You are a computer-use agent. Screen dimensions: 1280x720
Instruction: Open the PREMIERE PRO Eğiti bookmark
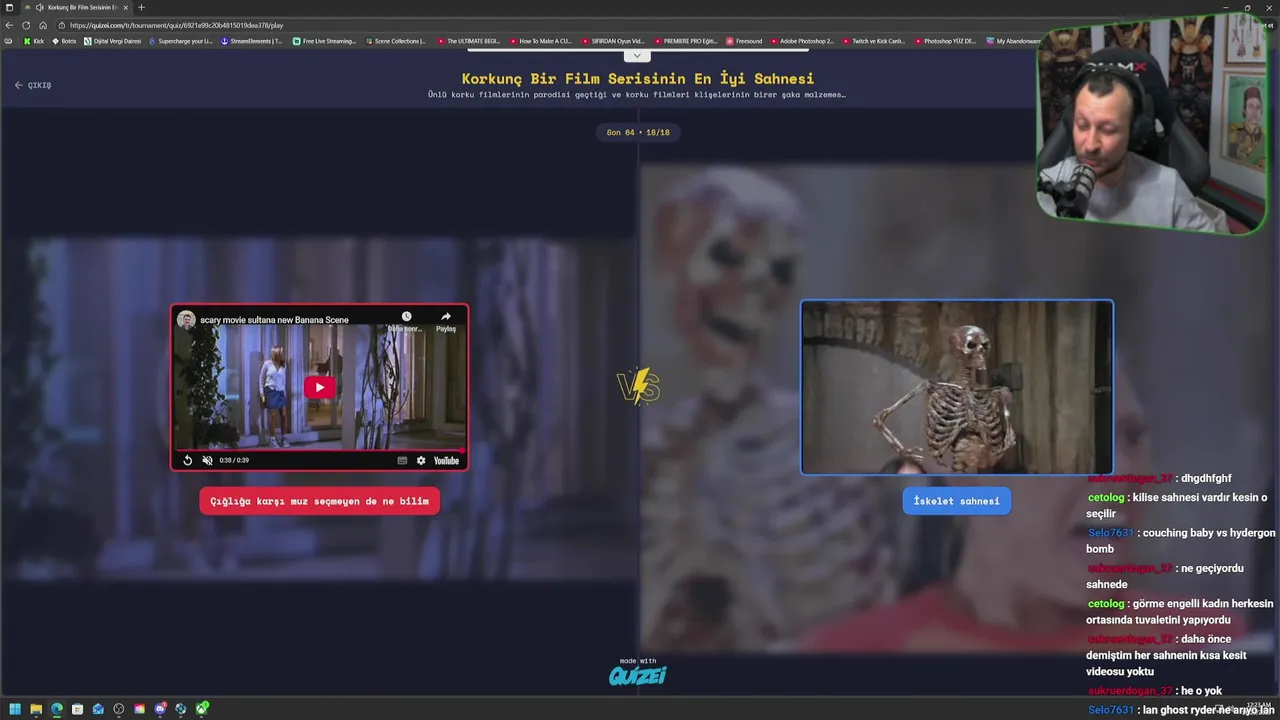(685, 41)
